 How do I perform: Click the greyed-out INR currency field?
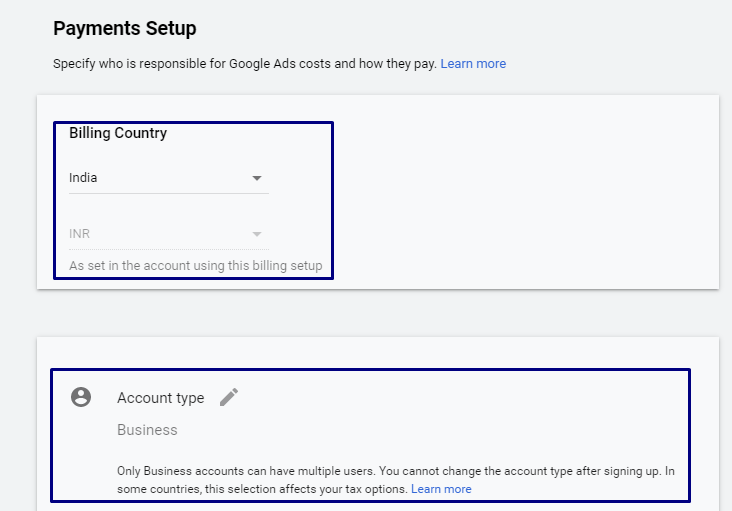(150, 234)
